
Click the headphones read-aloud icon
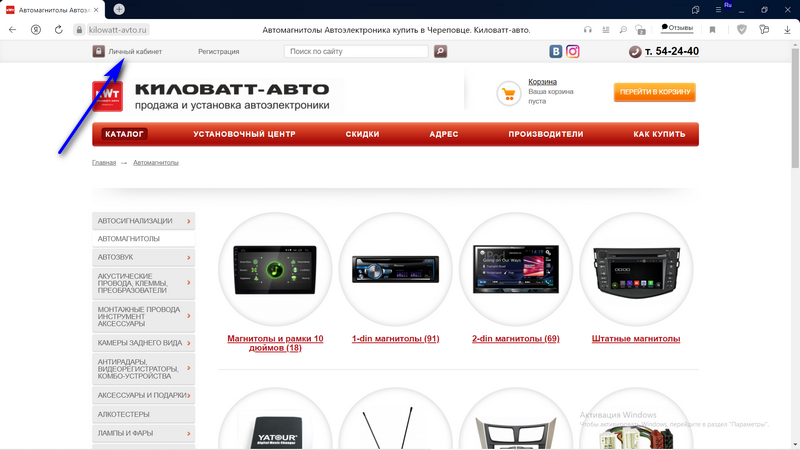pyautogui.click(x=588, y=30)
